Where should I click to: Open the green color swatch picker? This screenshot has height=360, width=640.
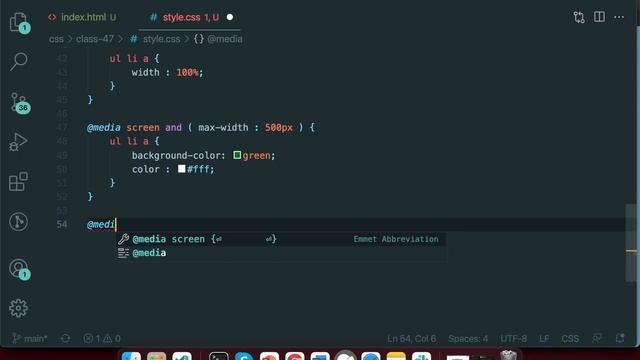pyautogui.click(x=237, y=155)
